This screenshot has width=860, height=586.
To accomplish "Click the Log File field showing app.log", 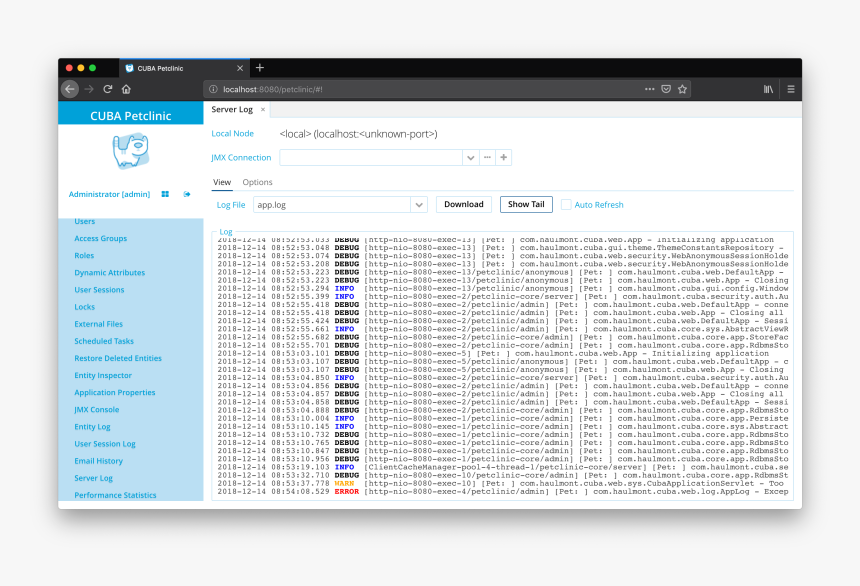I will [332, 205].
